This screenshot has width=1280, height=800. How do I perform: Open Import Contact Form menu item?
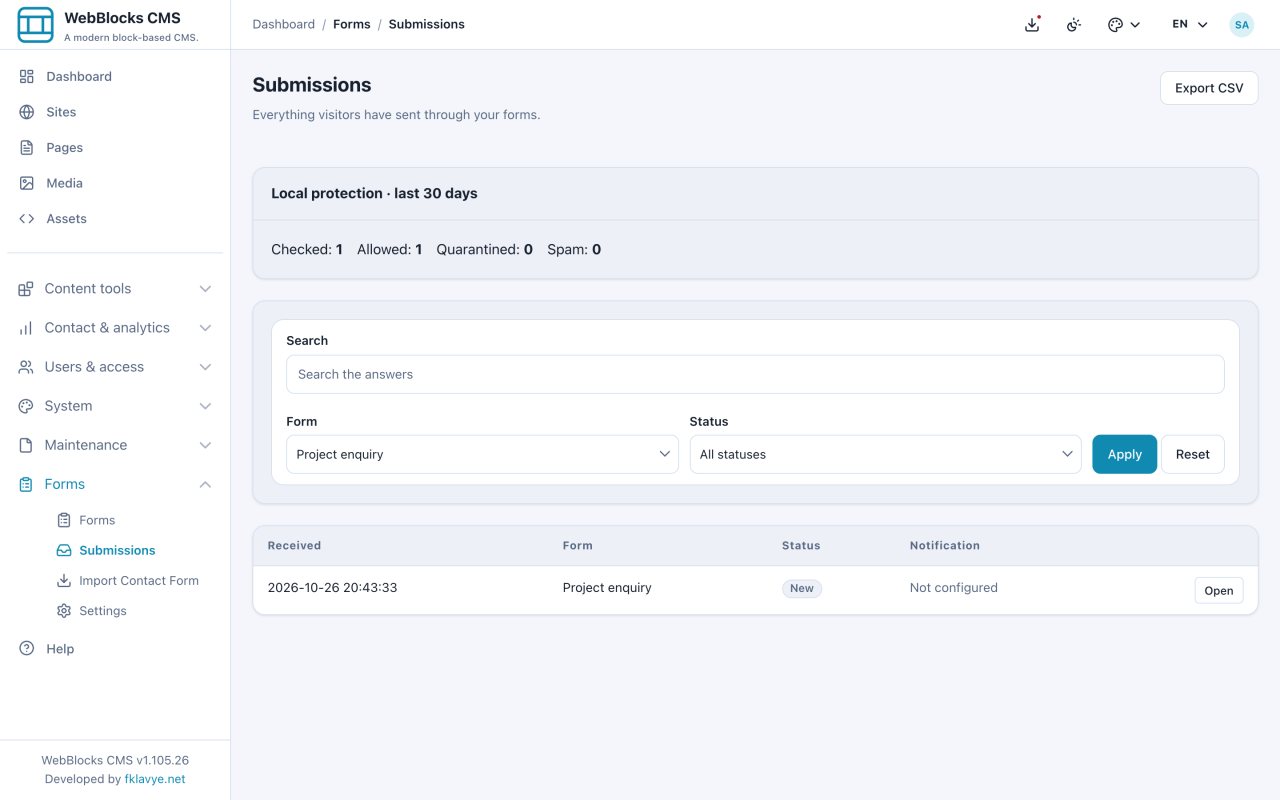[x=132, y=580]
